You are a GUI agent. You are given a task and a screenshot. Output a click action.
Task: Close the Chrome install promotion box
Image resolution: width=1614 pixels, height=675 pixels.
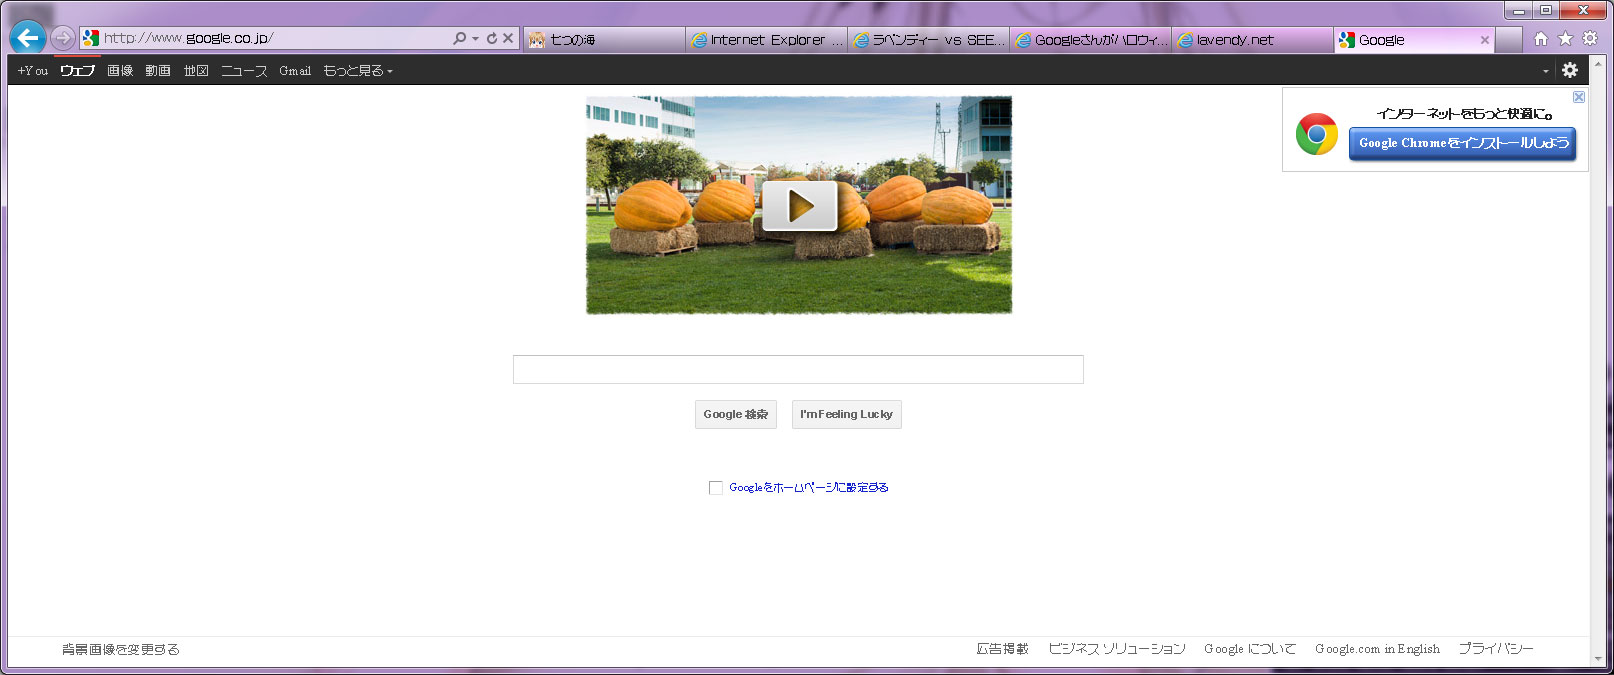[1579, 97]
